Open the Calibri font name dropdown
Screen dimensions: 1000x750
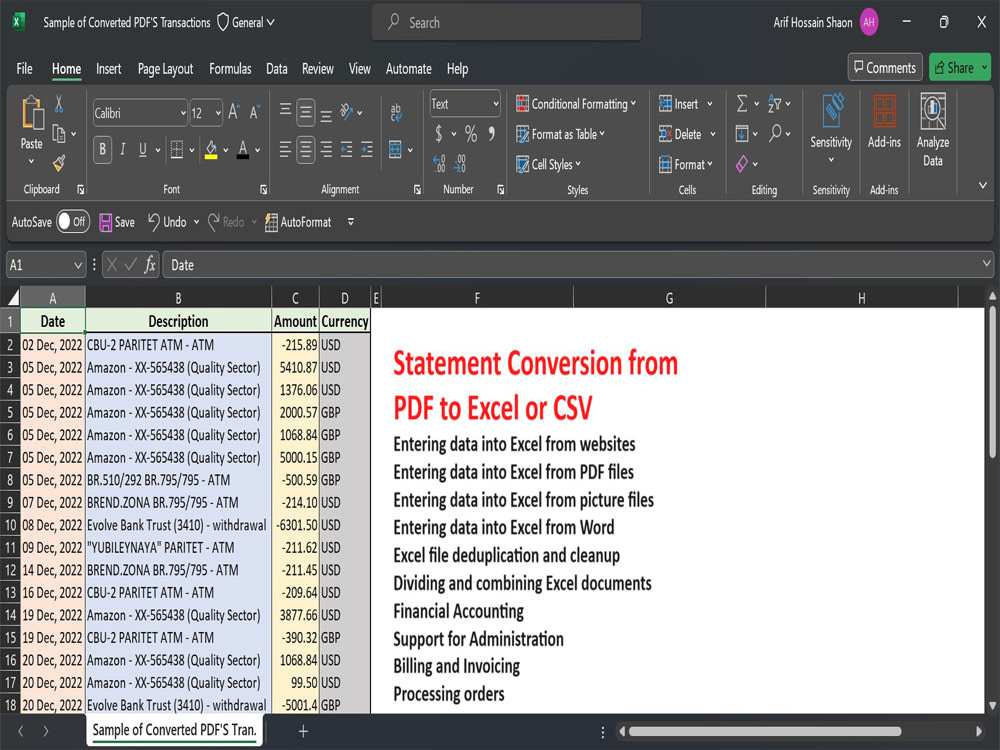click(x=183, y=114)
